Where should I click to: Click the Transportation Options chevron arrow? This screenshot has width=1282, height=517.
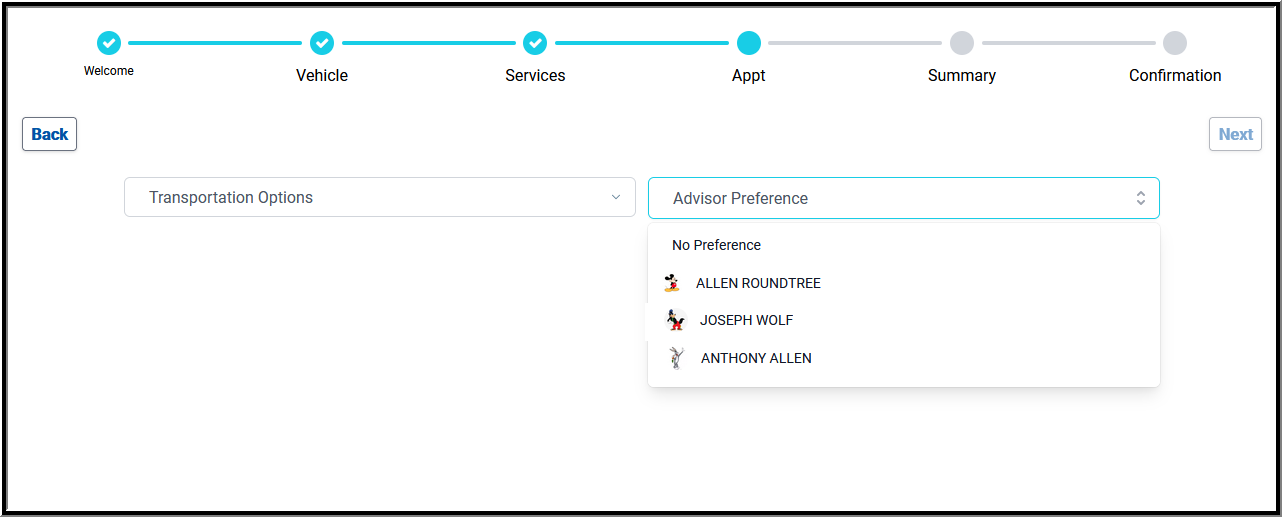coord(616,197)
